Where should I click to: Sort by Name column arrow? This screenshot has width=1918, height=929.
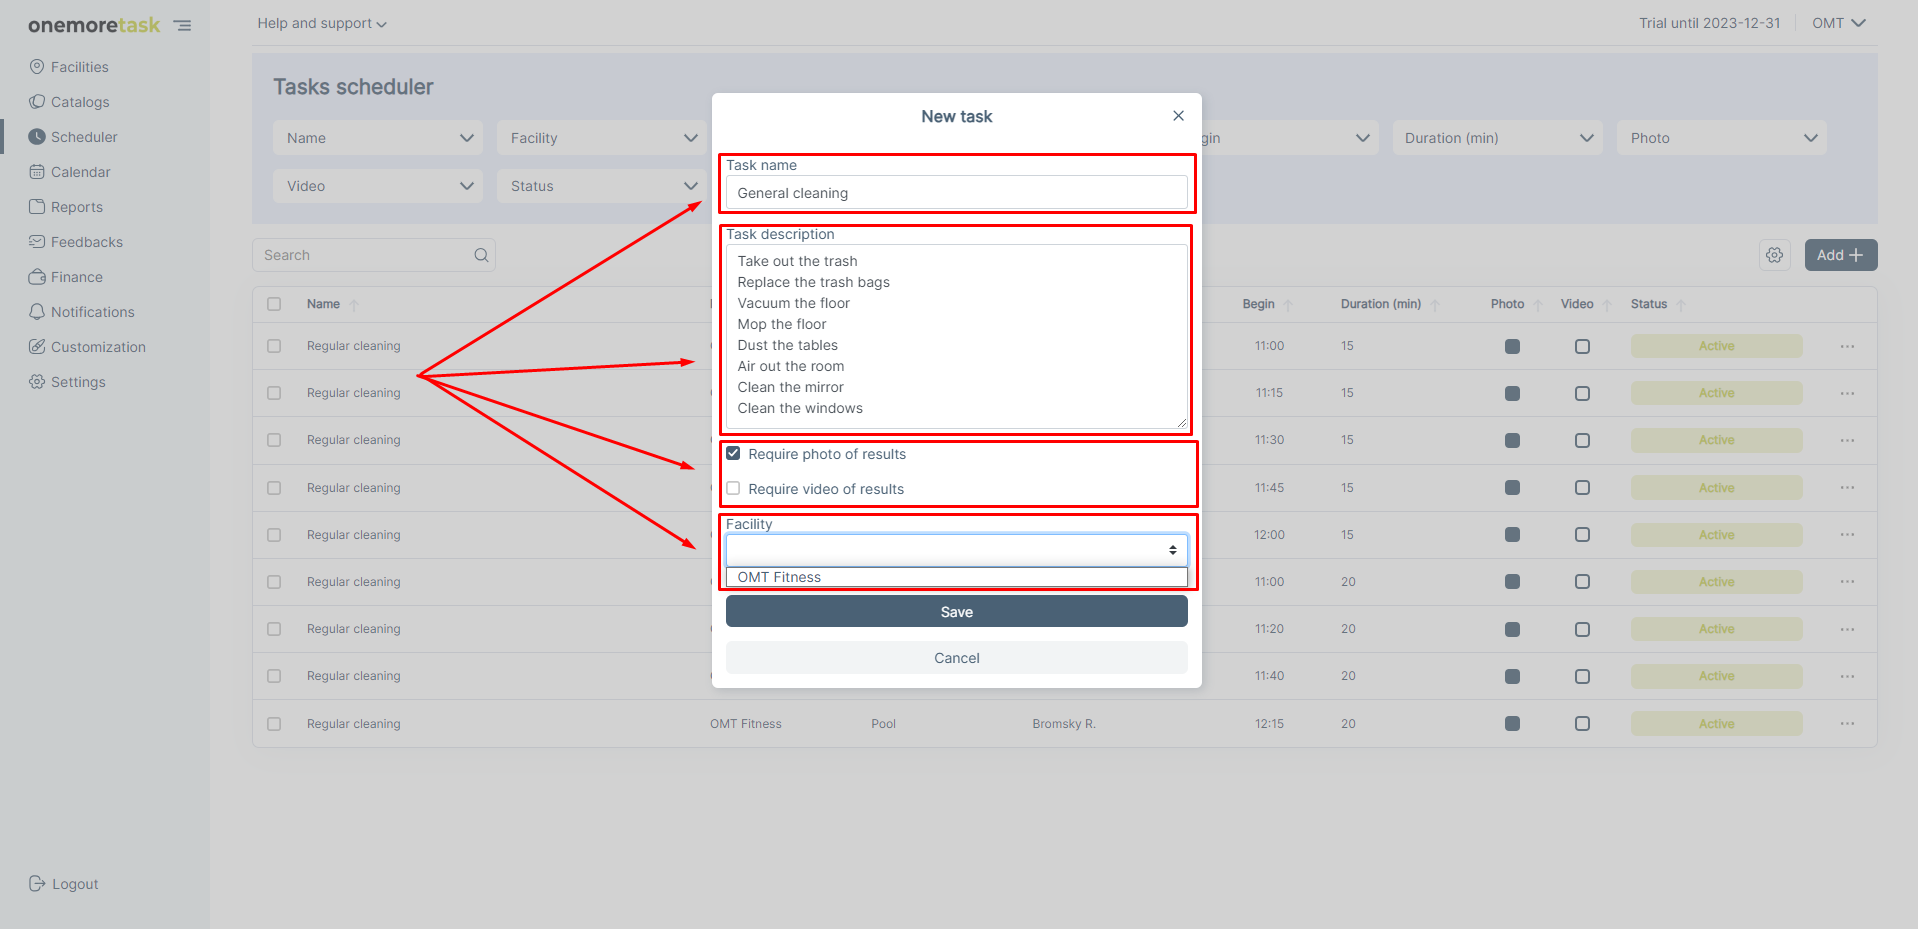(x=354, y=305)
